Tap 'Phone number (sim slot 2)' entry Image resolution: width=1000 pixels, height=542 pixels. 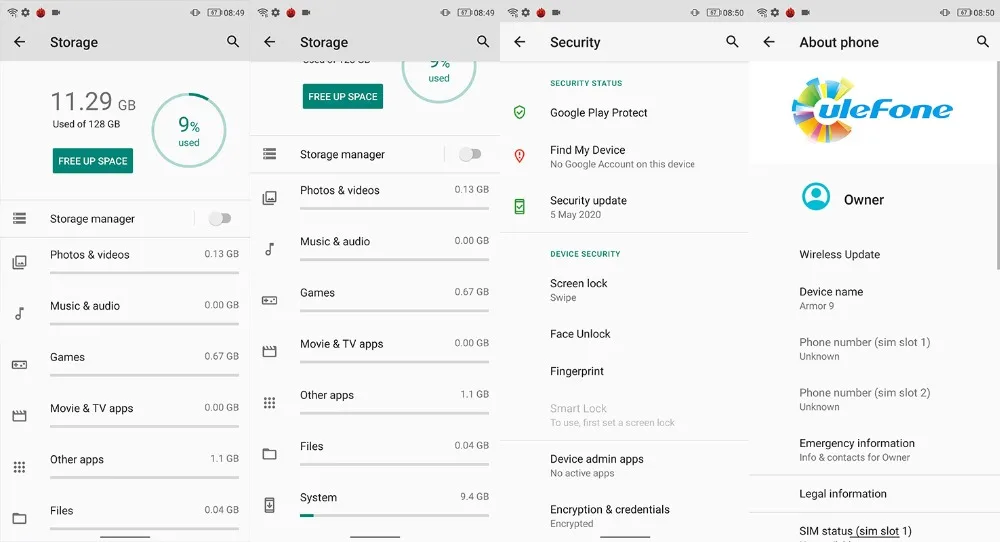(x=874, y=399)
